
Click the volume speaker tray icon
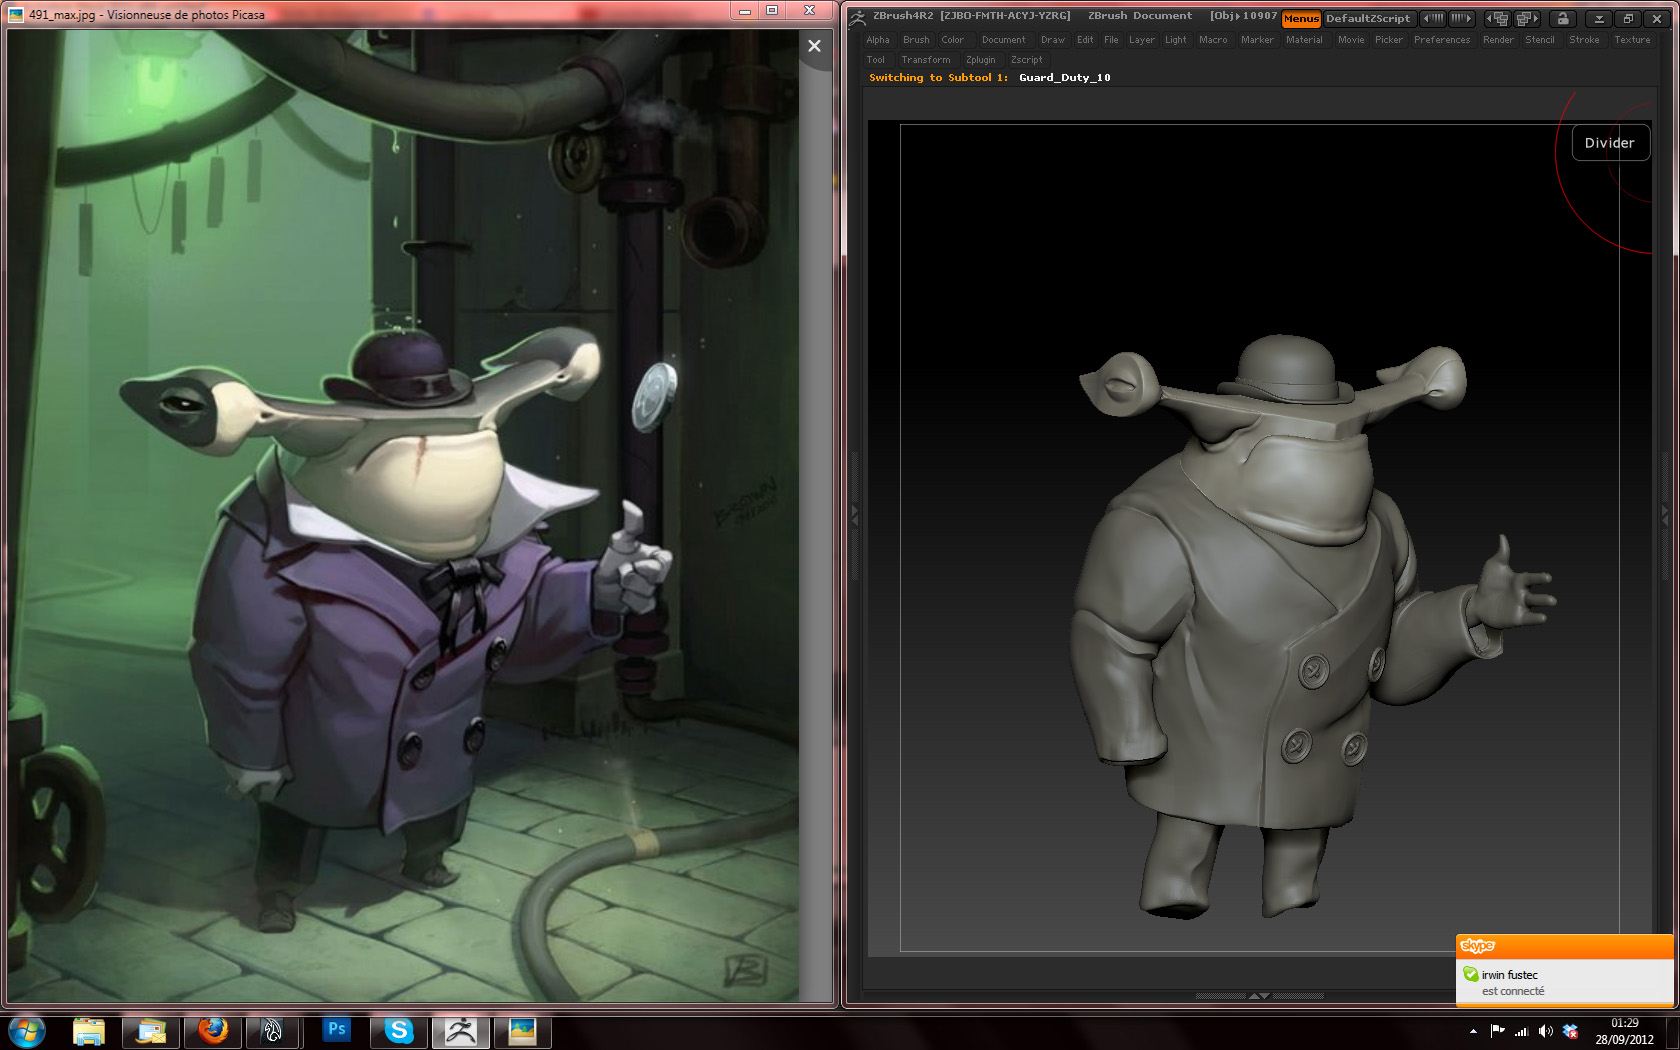click(x=1545, y=1031)
